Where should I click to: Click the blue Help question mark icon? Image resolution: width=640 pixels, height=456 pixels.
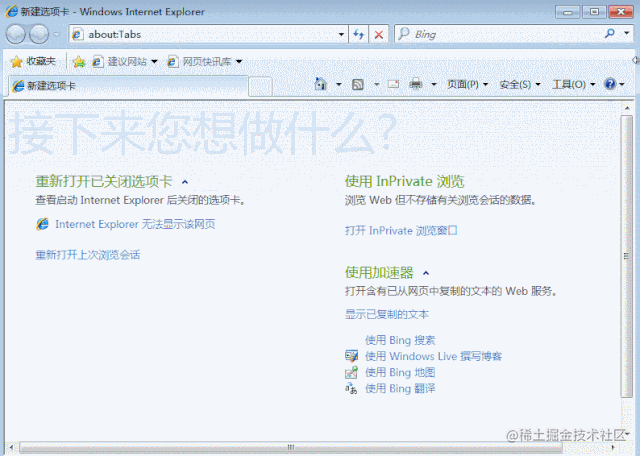[610, 84]
